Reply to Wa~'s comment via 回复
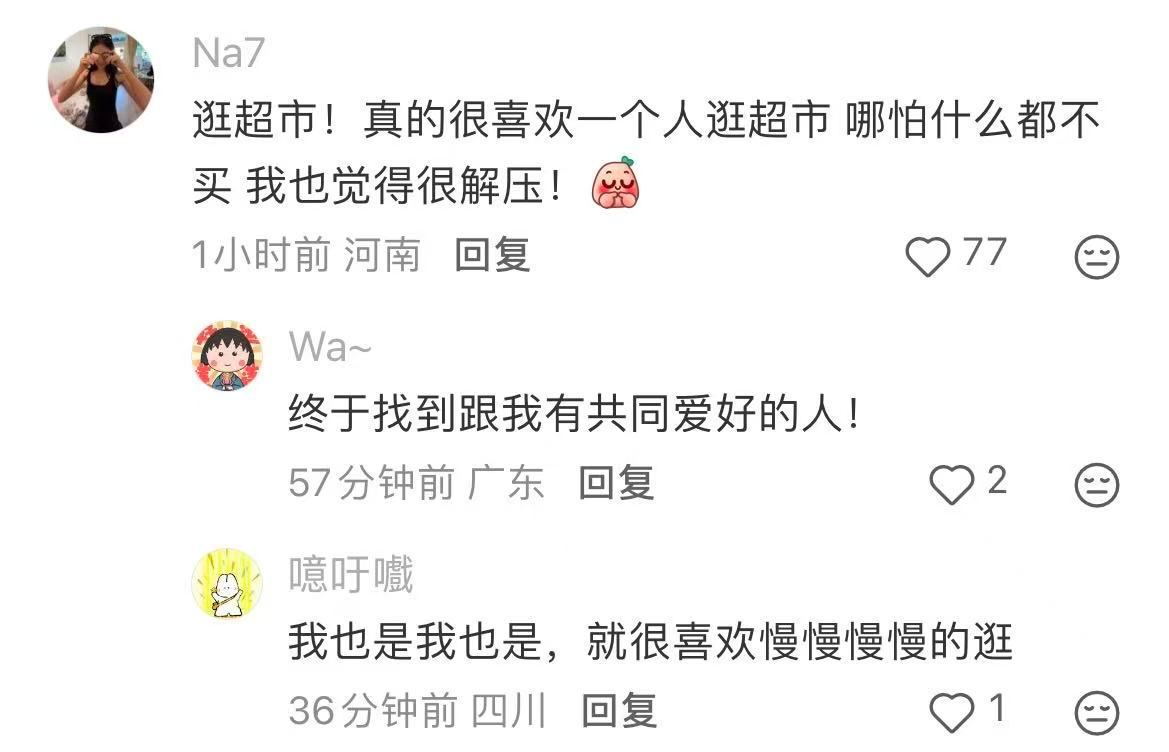The image size is (1169, 752). point(617,482)
